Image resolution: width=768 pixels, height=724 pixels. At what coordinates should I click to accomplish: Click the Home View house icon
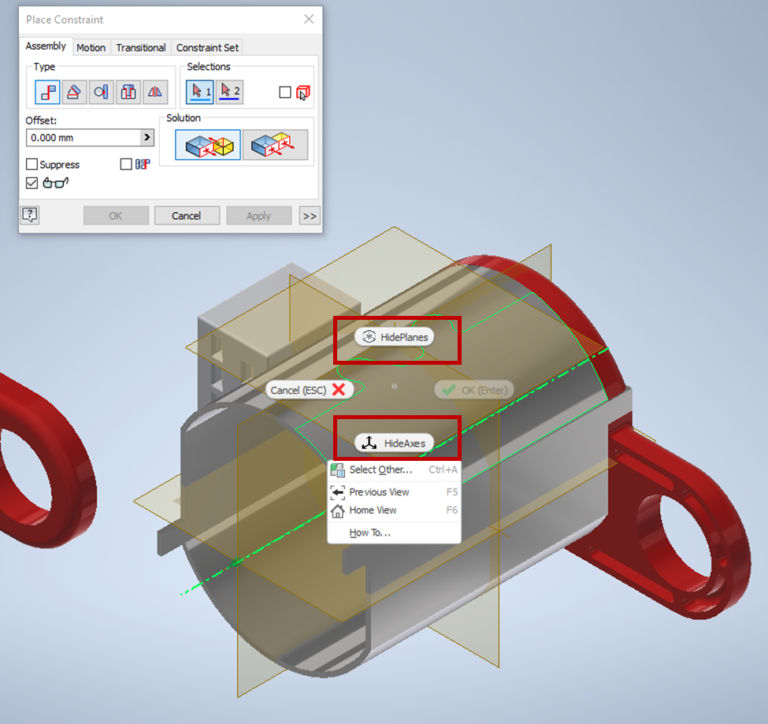pyautogui.click(x=337, y=511)
